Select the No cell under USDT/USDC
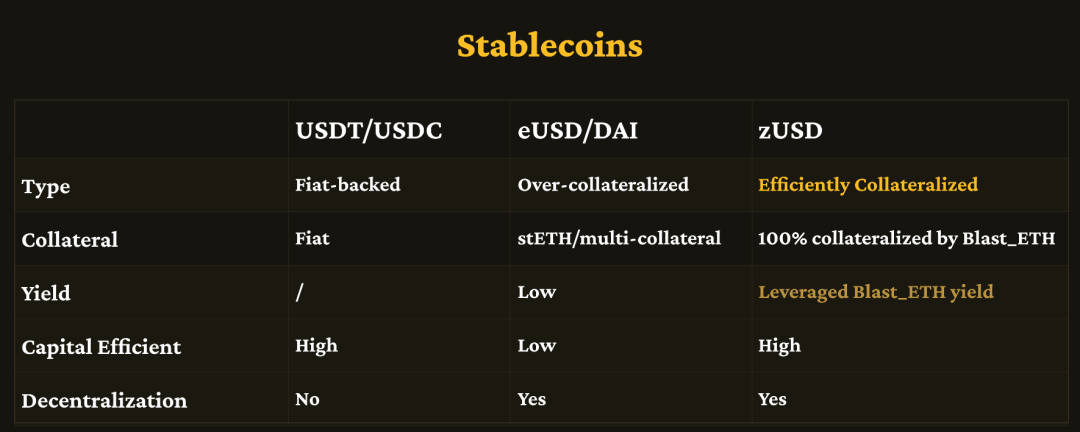Screen dimensions: 1080x432 307,399
